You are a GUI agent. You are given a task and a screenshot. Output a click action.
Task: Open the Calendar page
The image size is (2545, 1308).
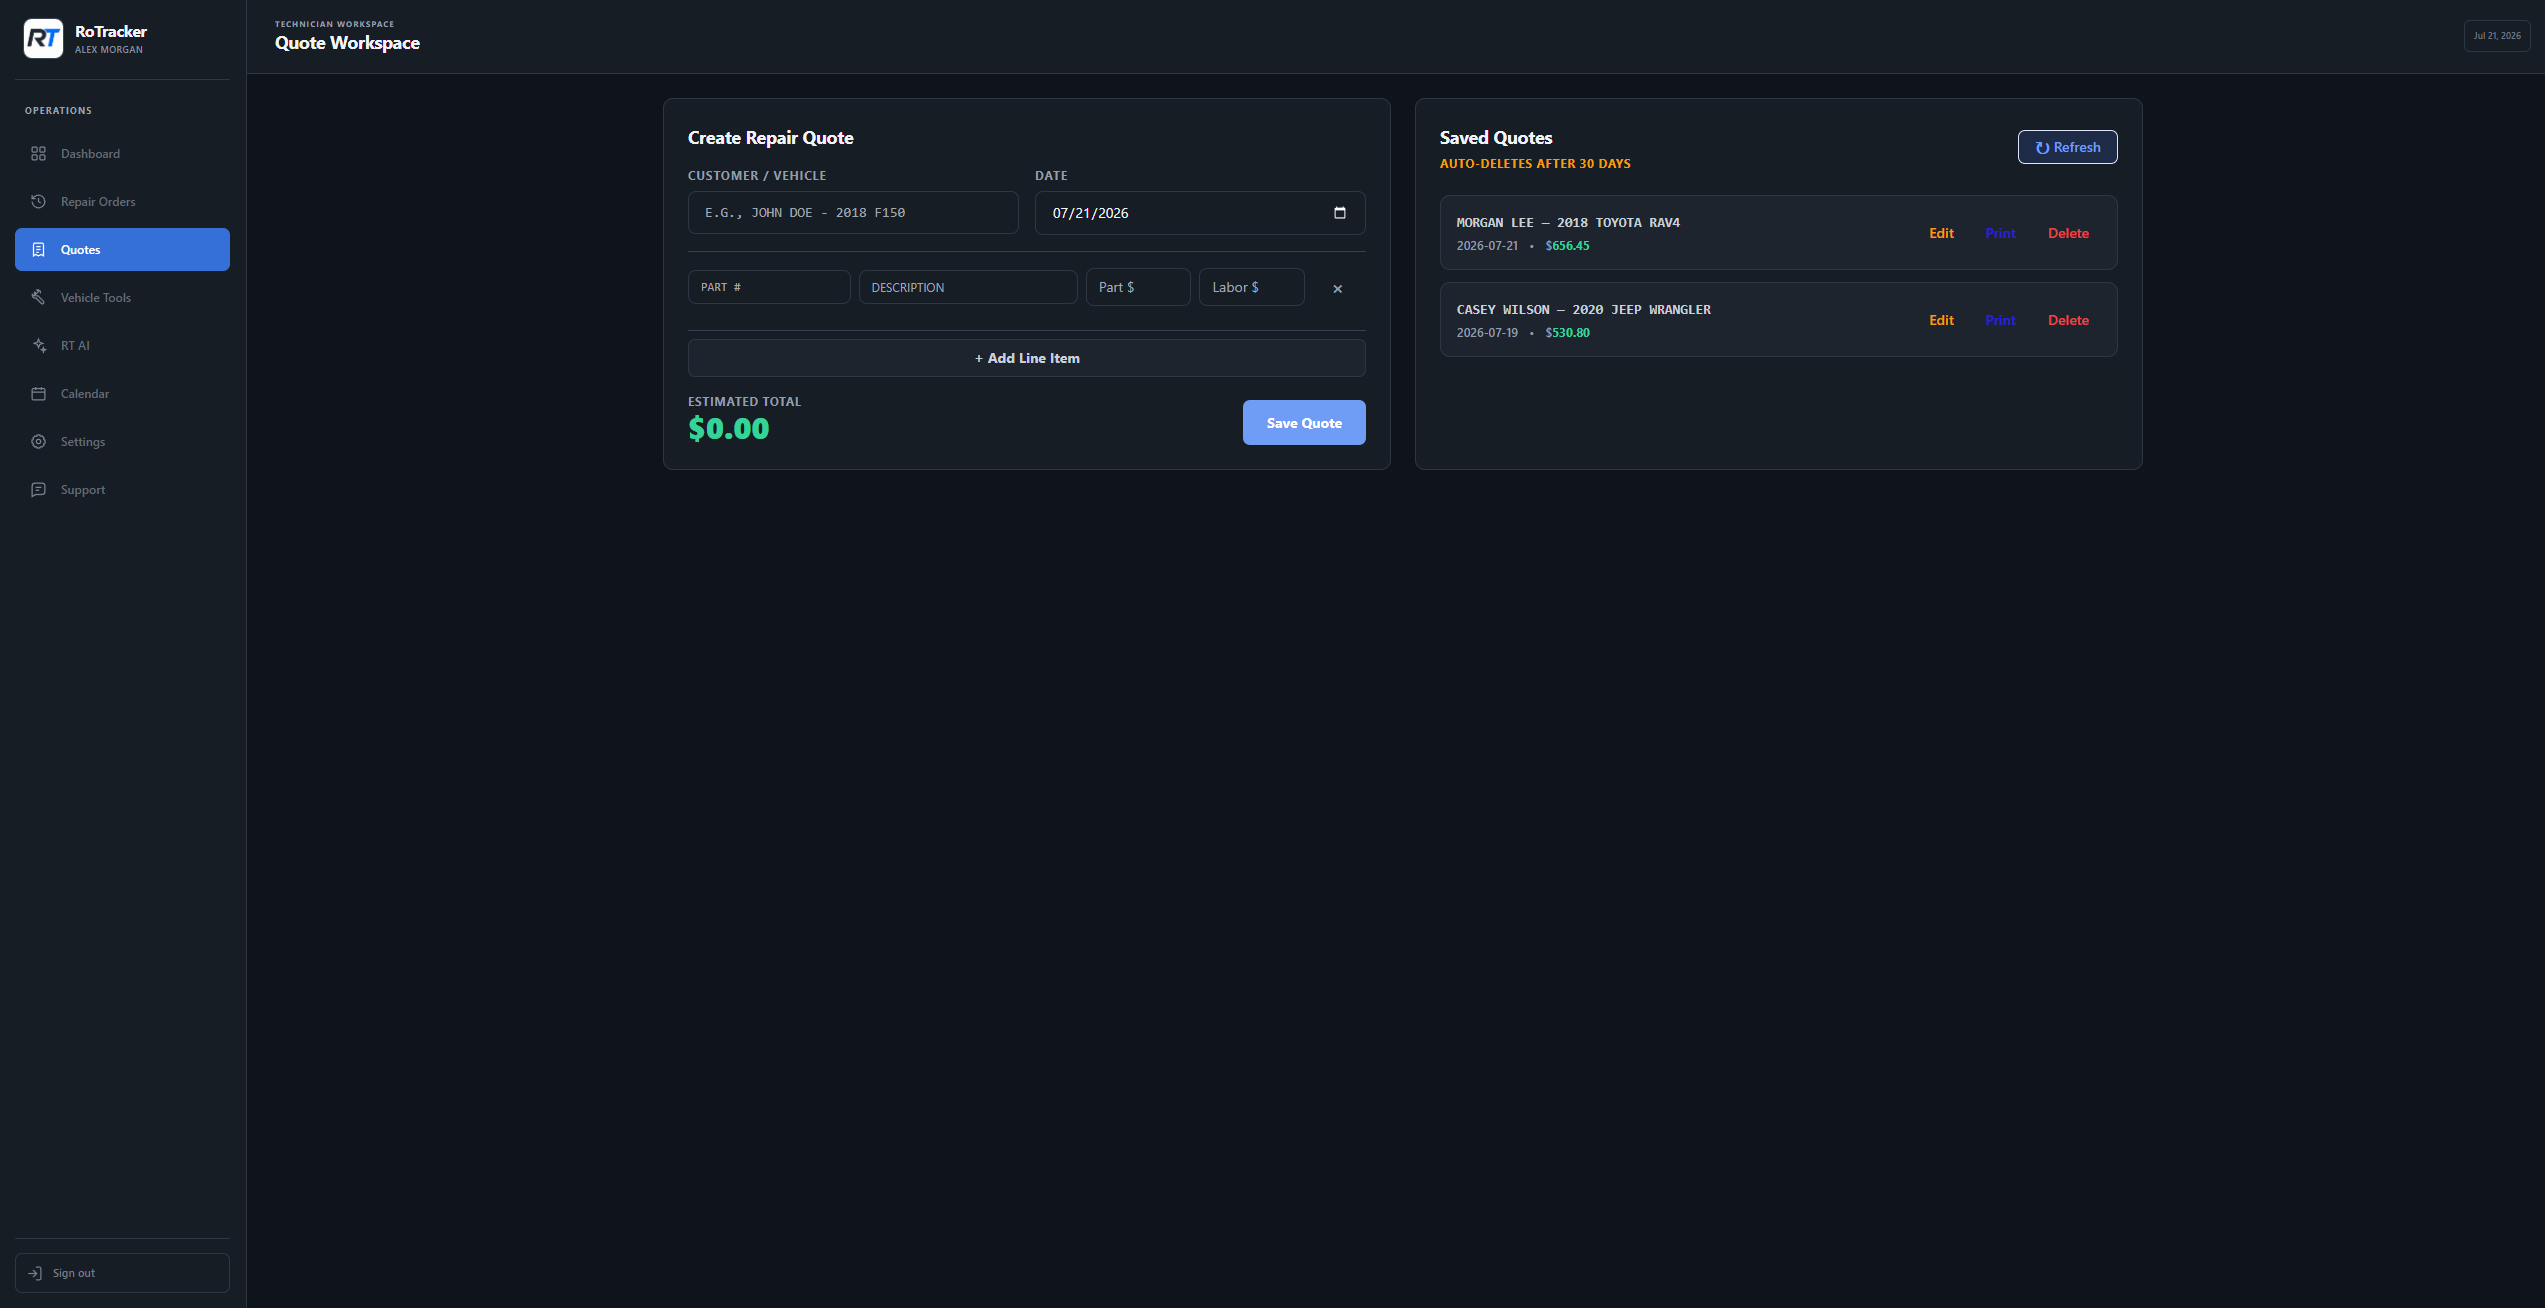pos(122,394)
